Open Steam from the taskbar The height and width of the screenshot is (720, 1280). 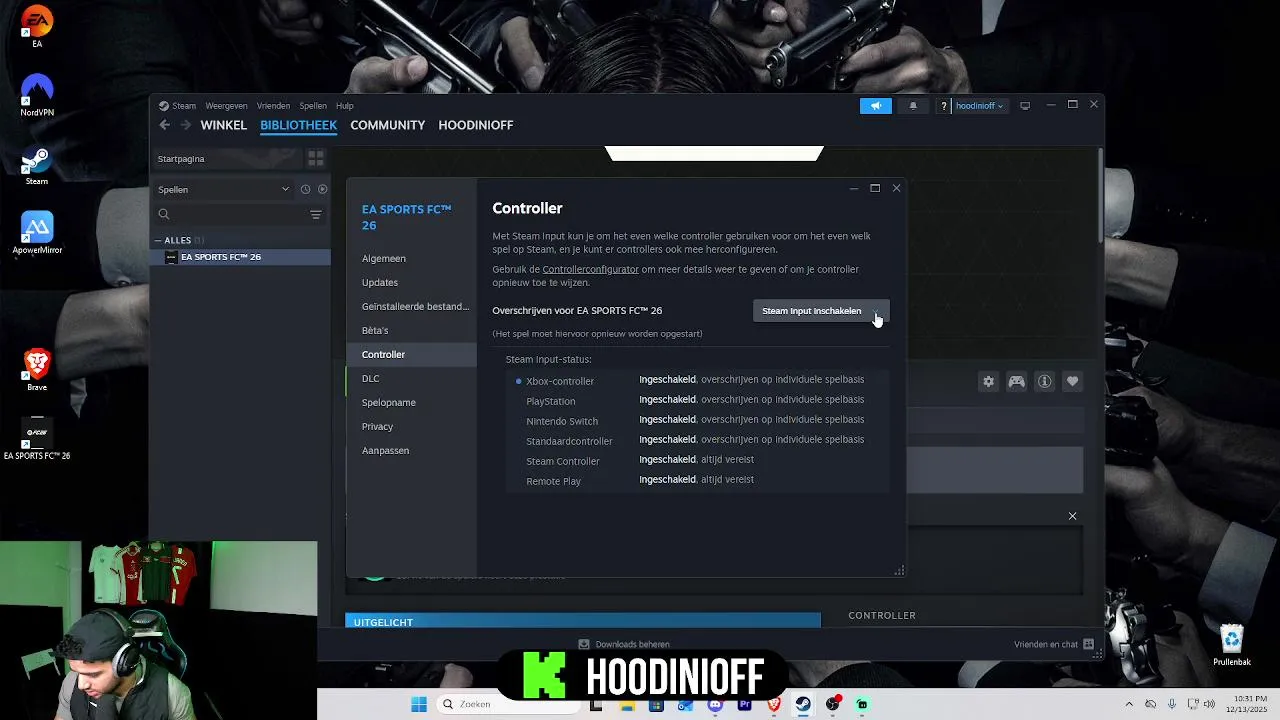click(x=803, y=704)
